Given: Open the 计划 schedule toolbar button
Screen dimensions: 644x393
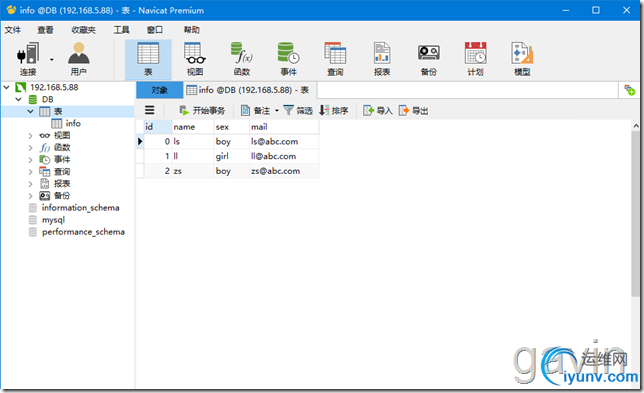Looking at the screenshot, I should pyautogui.click(x=475, y=59).
